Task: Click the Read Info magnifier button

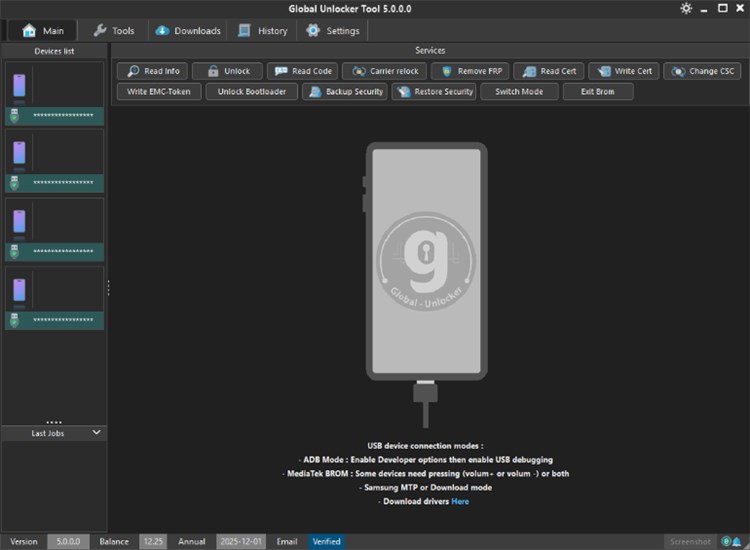Action: coord(152,71)
